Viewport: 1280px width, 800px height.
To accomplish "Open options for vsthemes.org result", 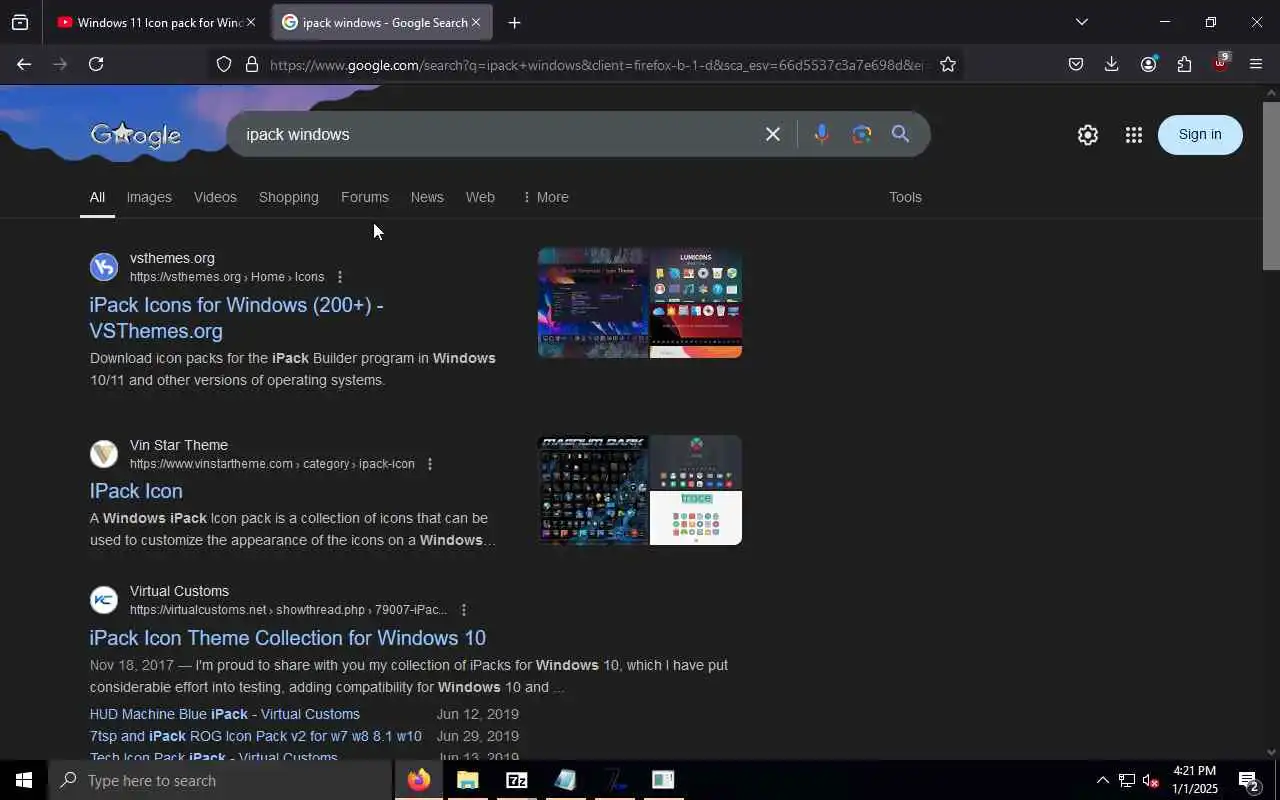I will tap(340, 277).
